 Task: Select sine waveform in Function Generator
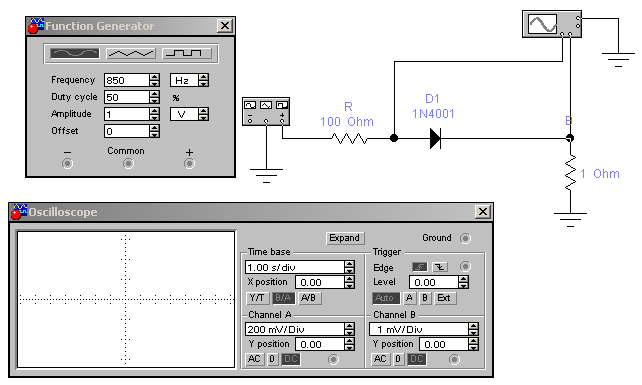click(75, 53)
